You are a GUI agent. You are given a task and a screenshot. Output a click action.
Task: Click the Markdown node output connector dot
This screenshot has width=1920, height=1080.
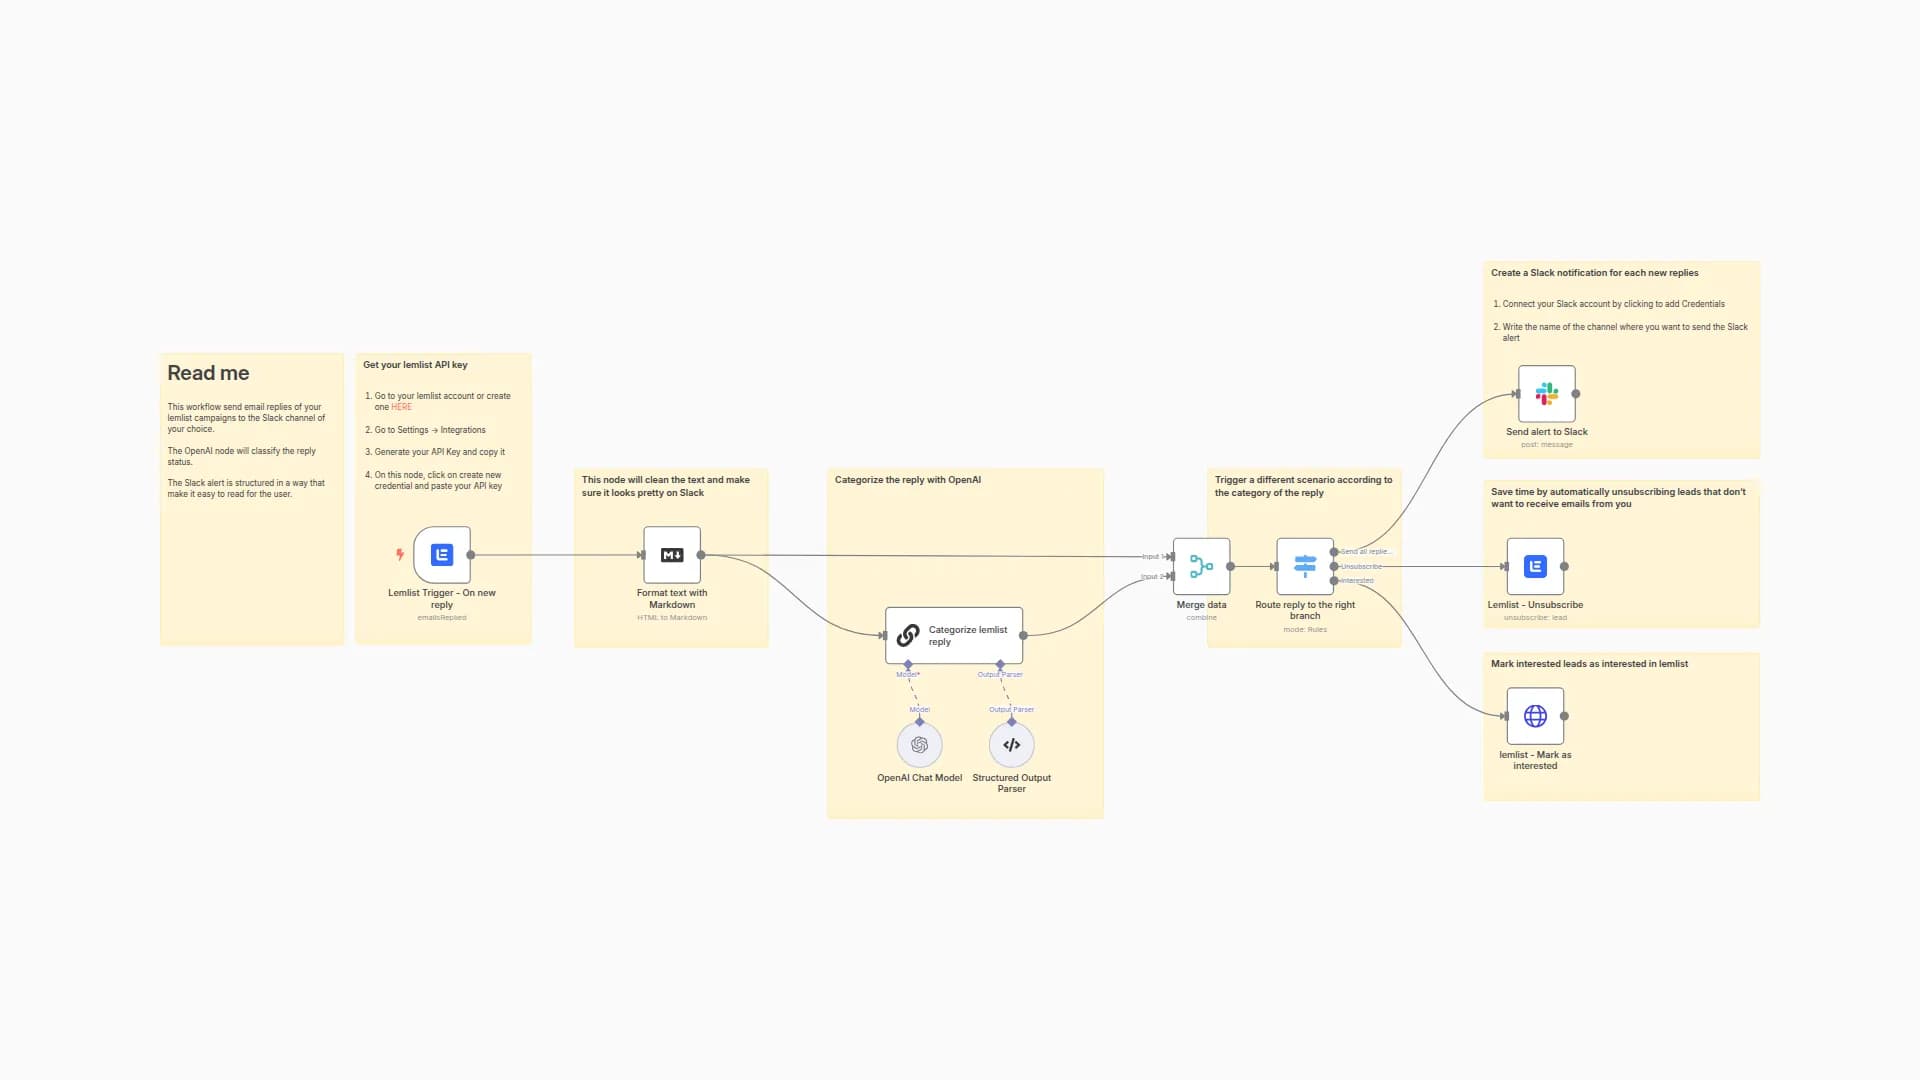pos(701,555)
